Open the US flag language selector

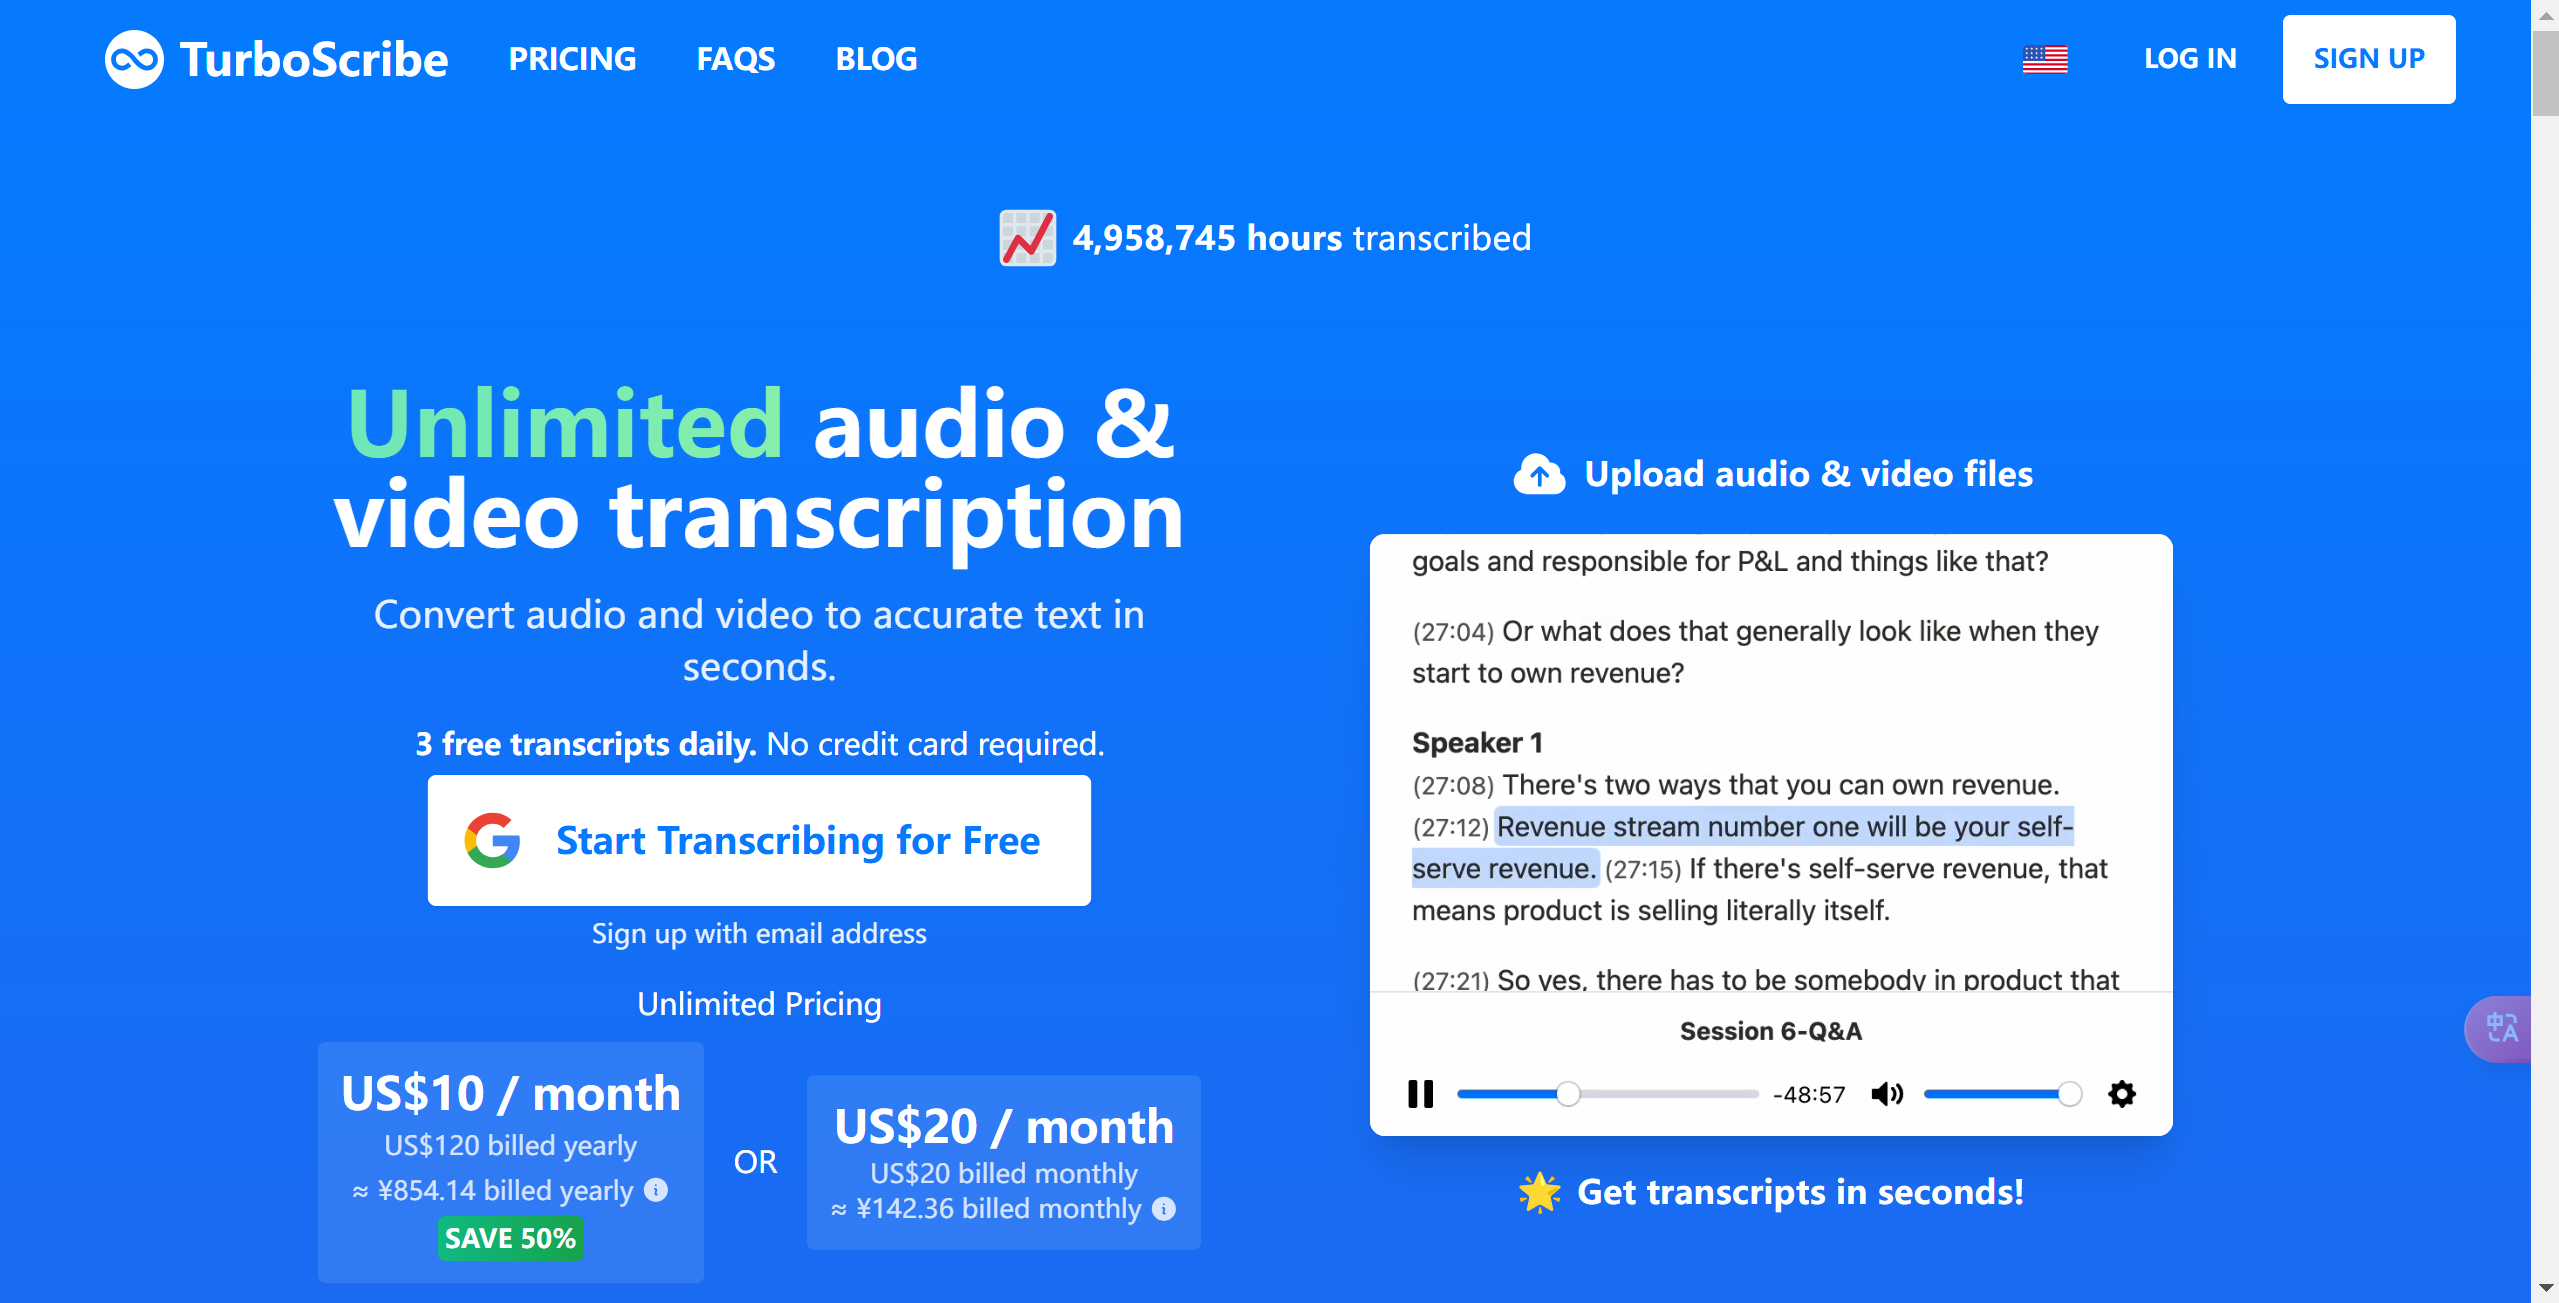pos(2045,59)
